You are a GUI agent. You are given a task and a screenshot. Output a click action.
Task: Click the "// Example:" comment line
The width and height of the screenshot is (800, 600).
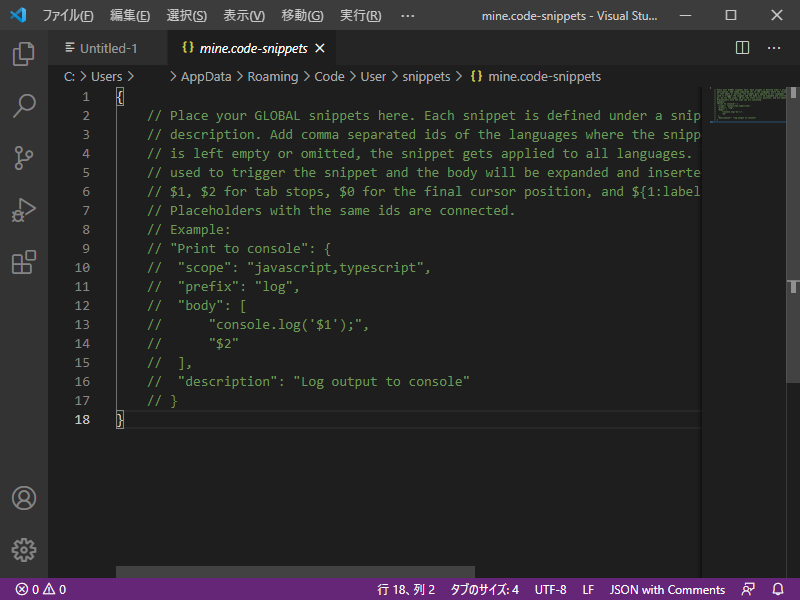pyautogui.click(x=189, y=230)
